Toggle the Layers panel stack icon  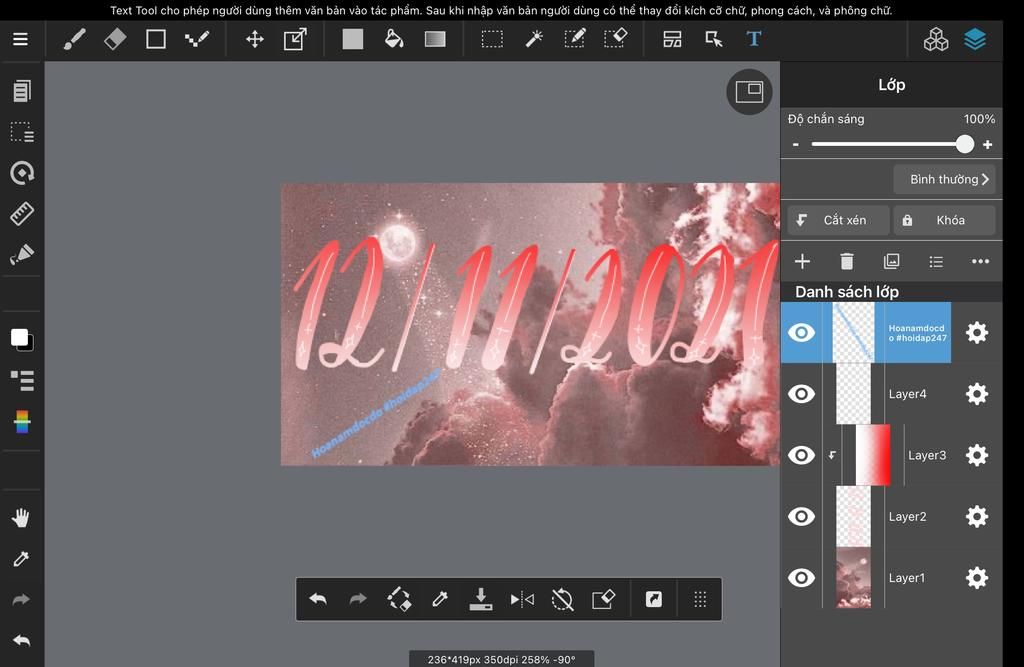click(975, 40)
